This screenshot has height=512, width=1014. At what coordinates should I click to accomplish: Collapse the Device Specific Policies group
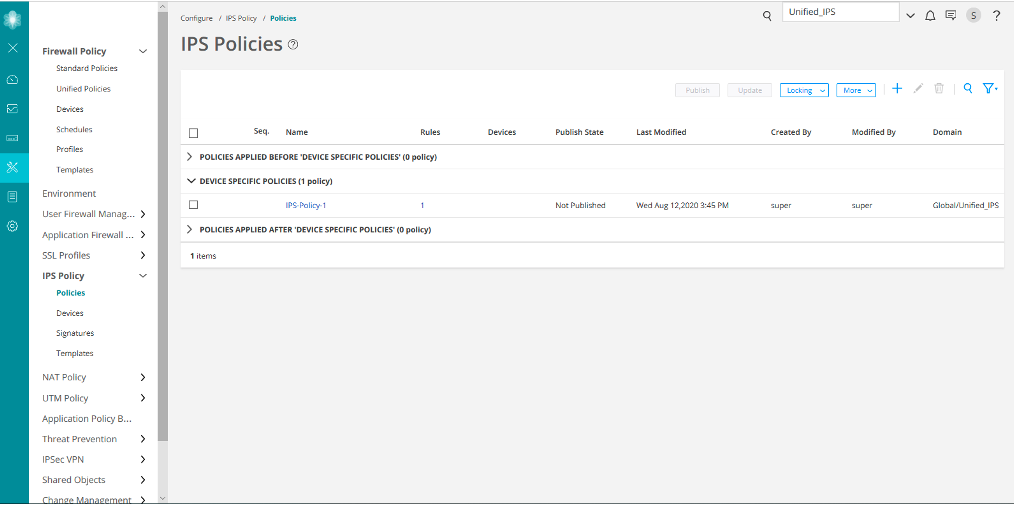[191, 181]
